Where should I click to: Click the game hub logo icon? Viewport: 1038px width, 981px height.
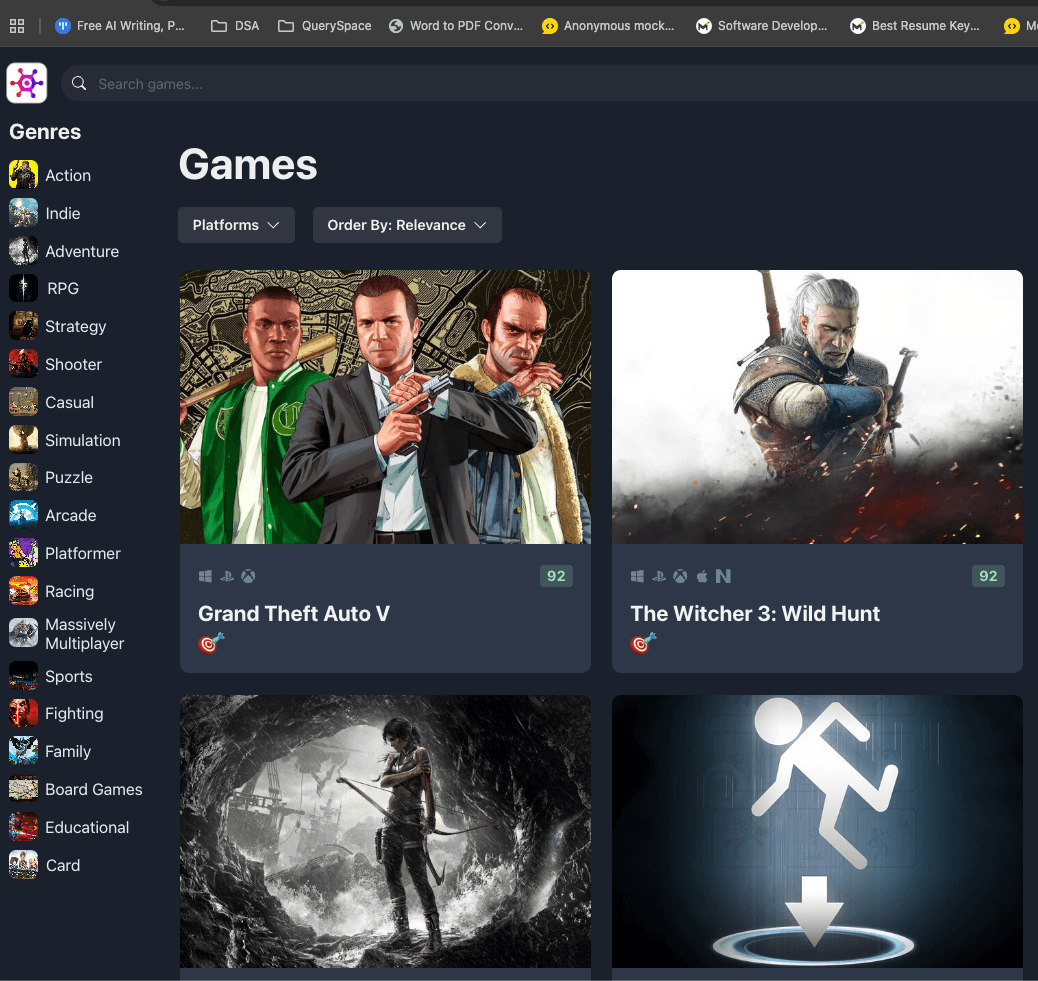coord(27,83)
